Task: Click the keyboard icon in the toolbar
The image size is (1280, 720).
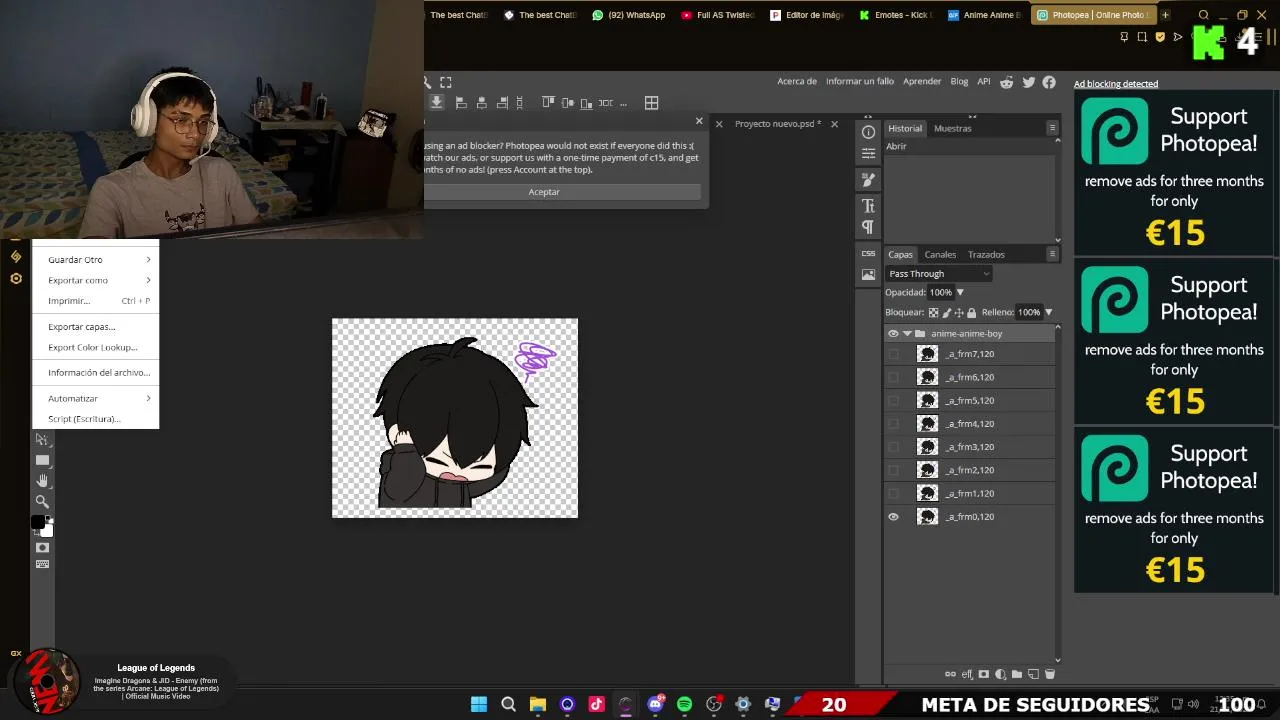Action: 42,564
